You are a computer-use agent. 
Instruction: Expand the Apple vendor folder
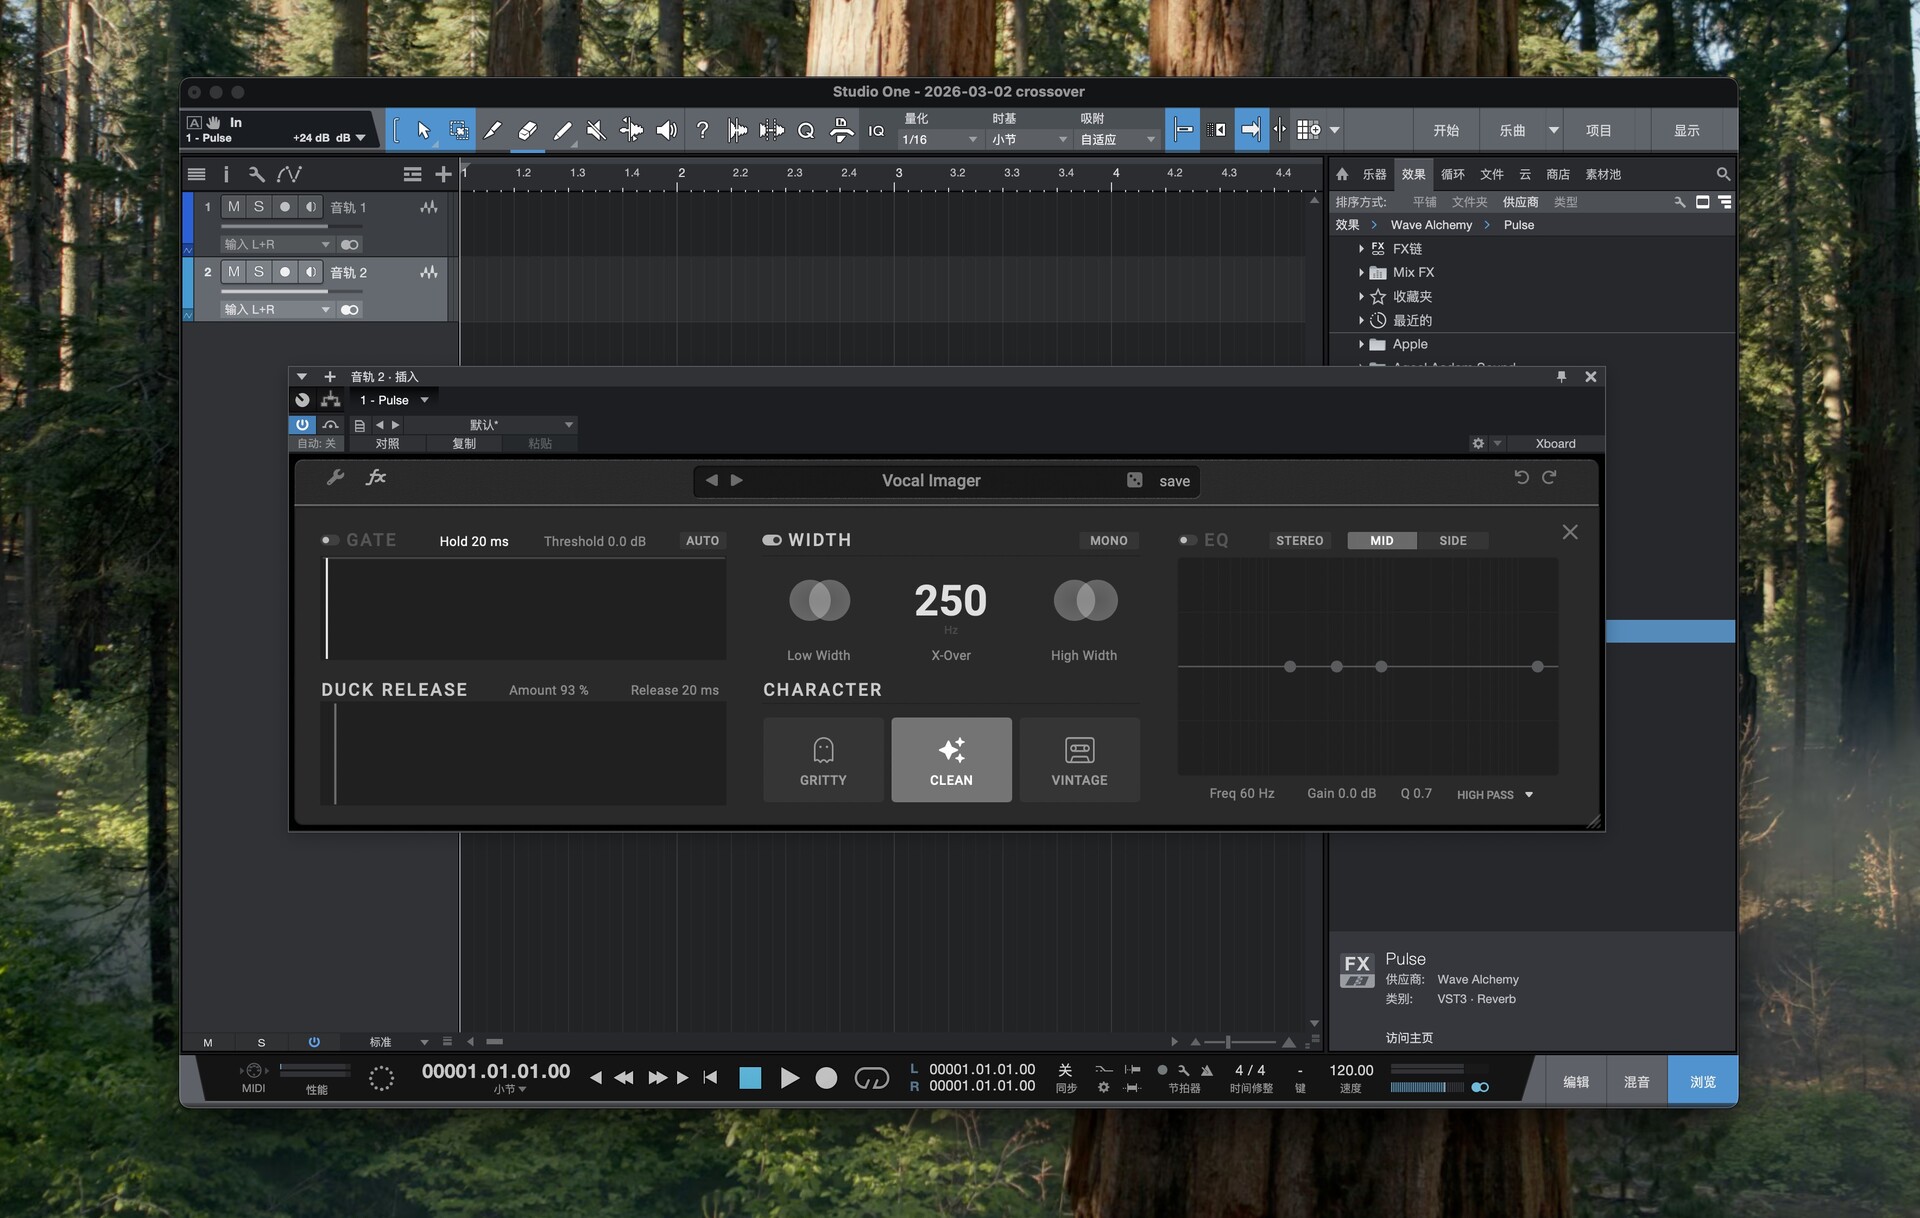[x=1361, y=344]
